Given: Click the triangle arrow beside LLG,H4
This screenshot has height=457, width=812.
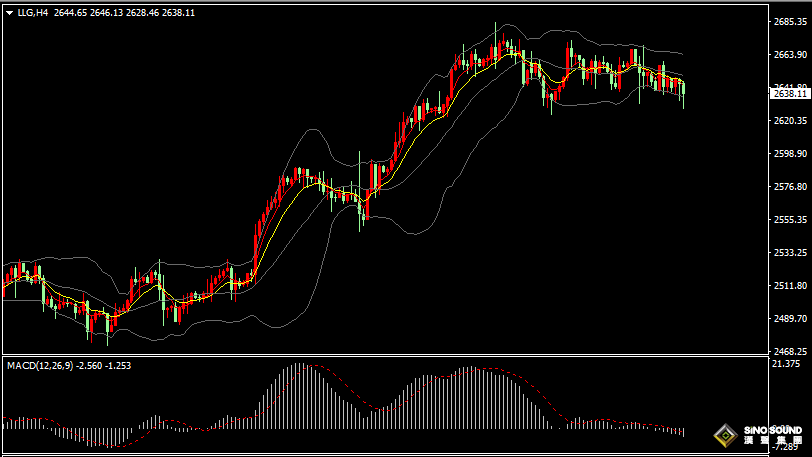Looking at the screenshot, I should click(9, 13).
